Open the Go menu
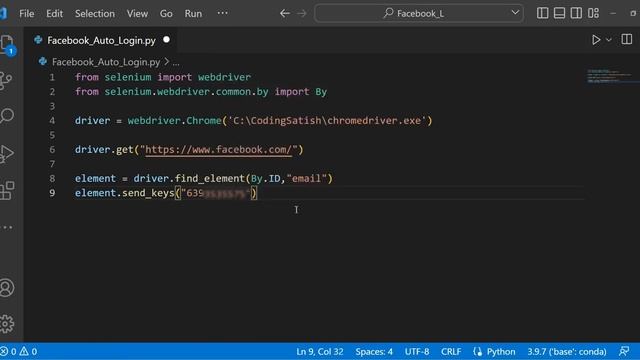 [x=166, y=13]
